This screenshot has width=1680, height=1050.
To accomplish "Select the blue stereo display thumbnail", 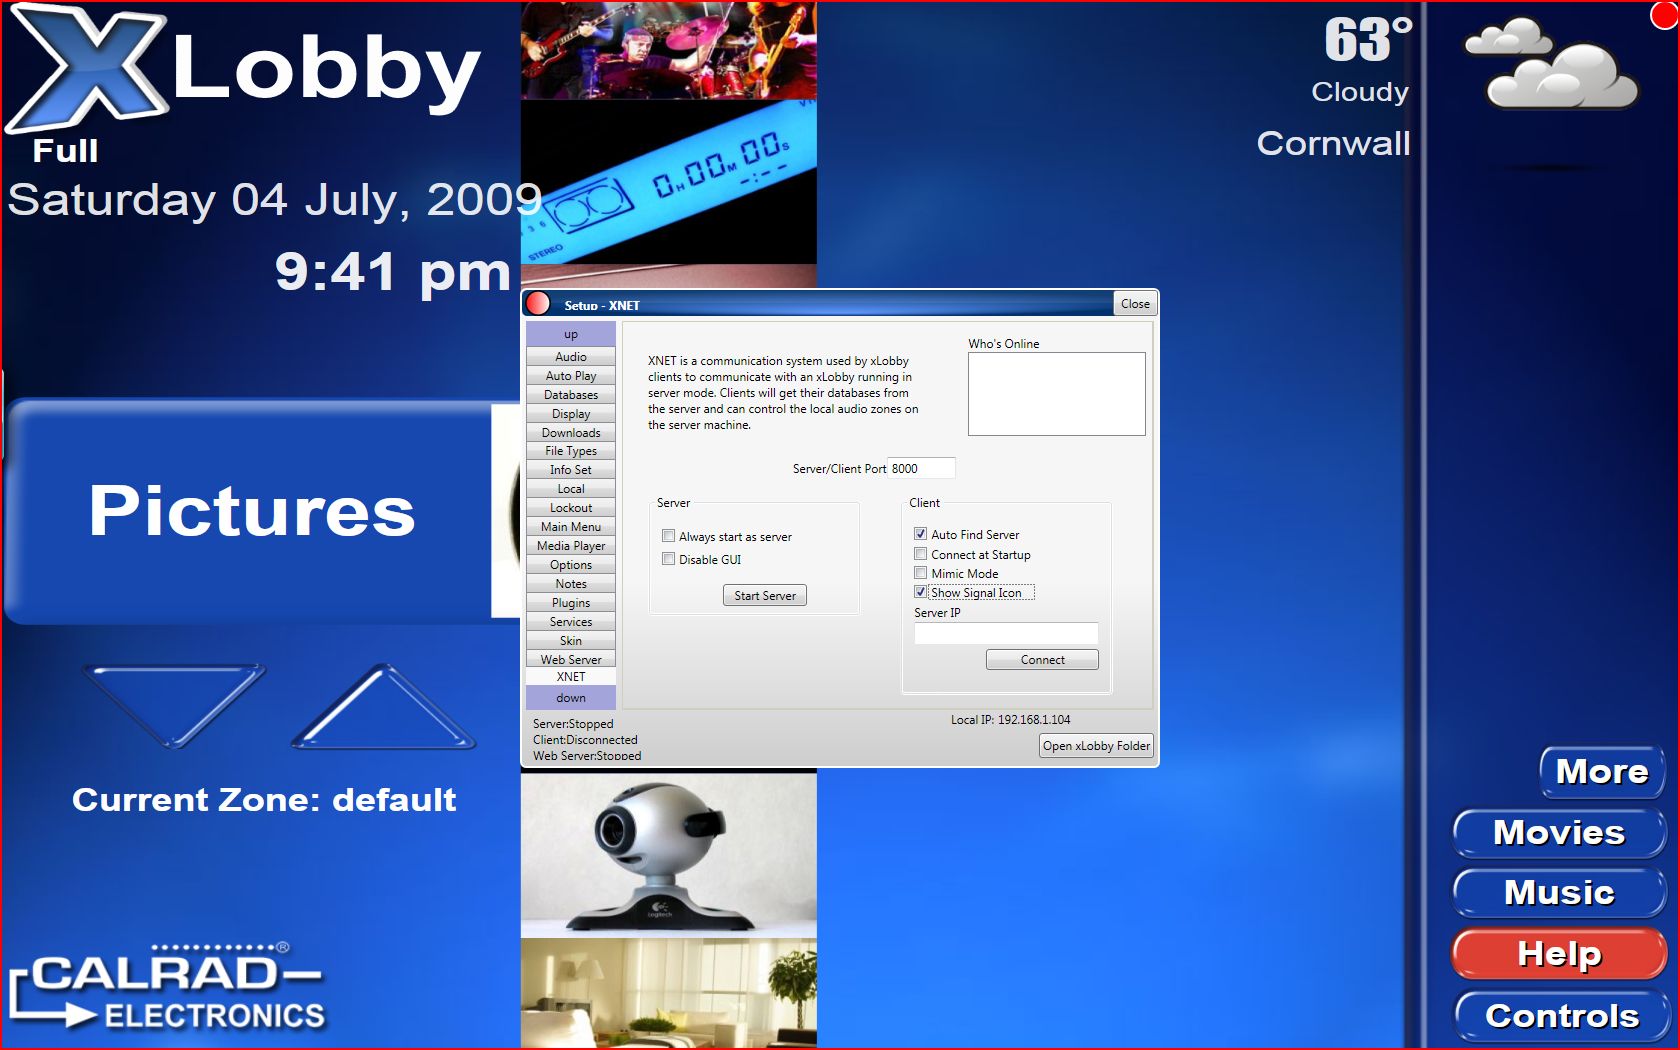I will click(x=669, y=182).
